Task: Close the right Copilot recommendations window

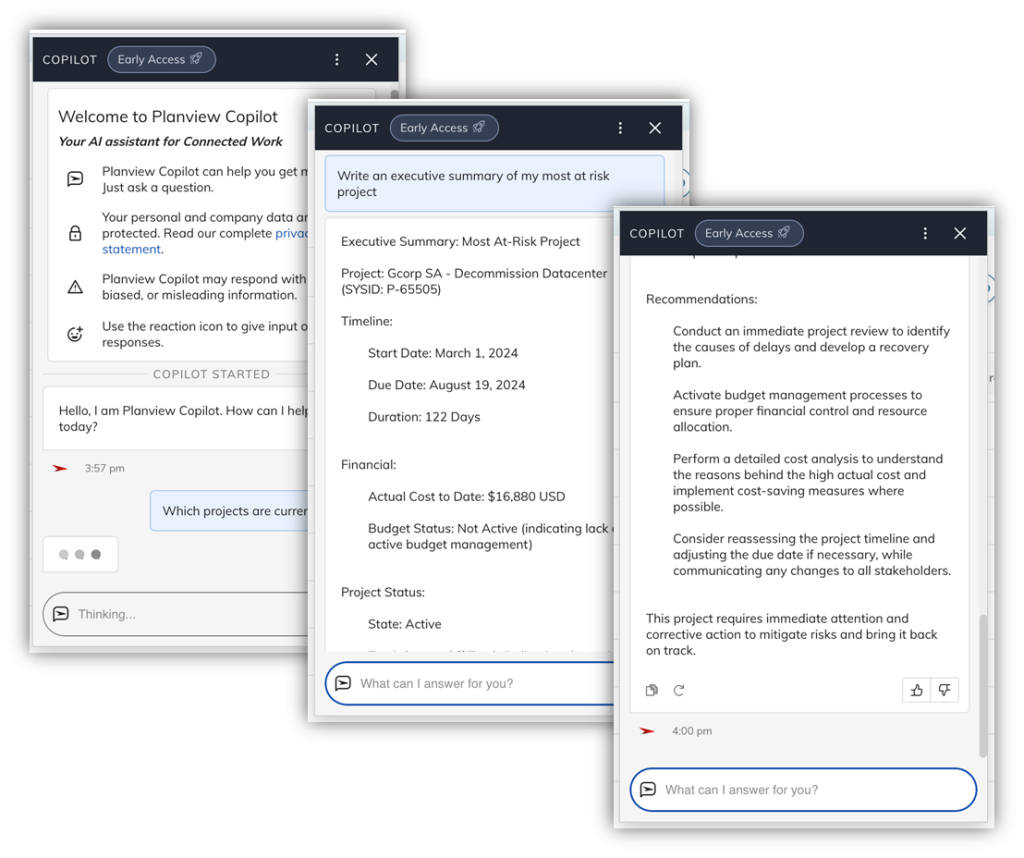Action: (x=960, y=233)
